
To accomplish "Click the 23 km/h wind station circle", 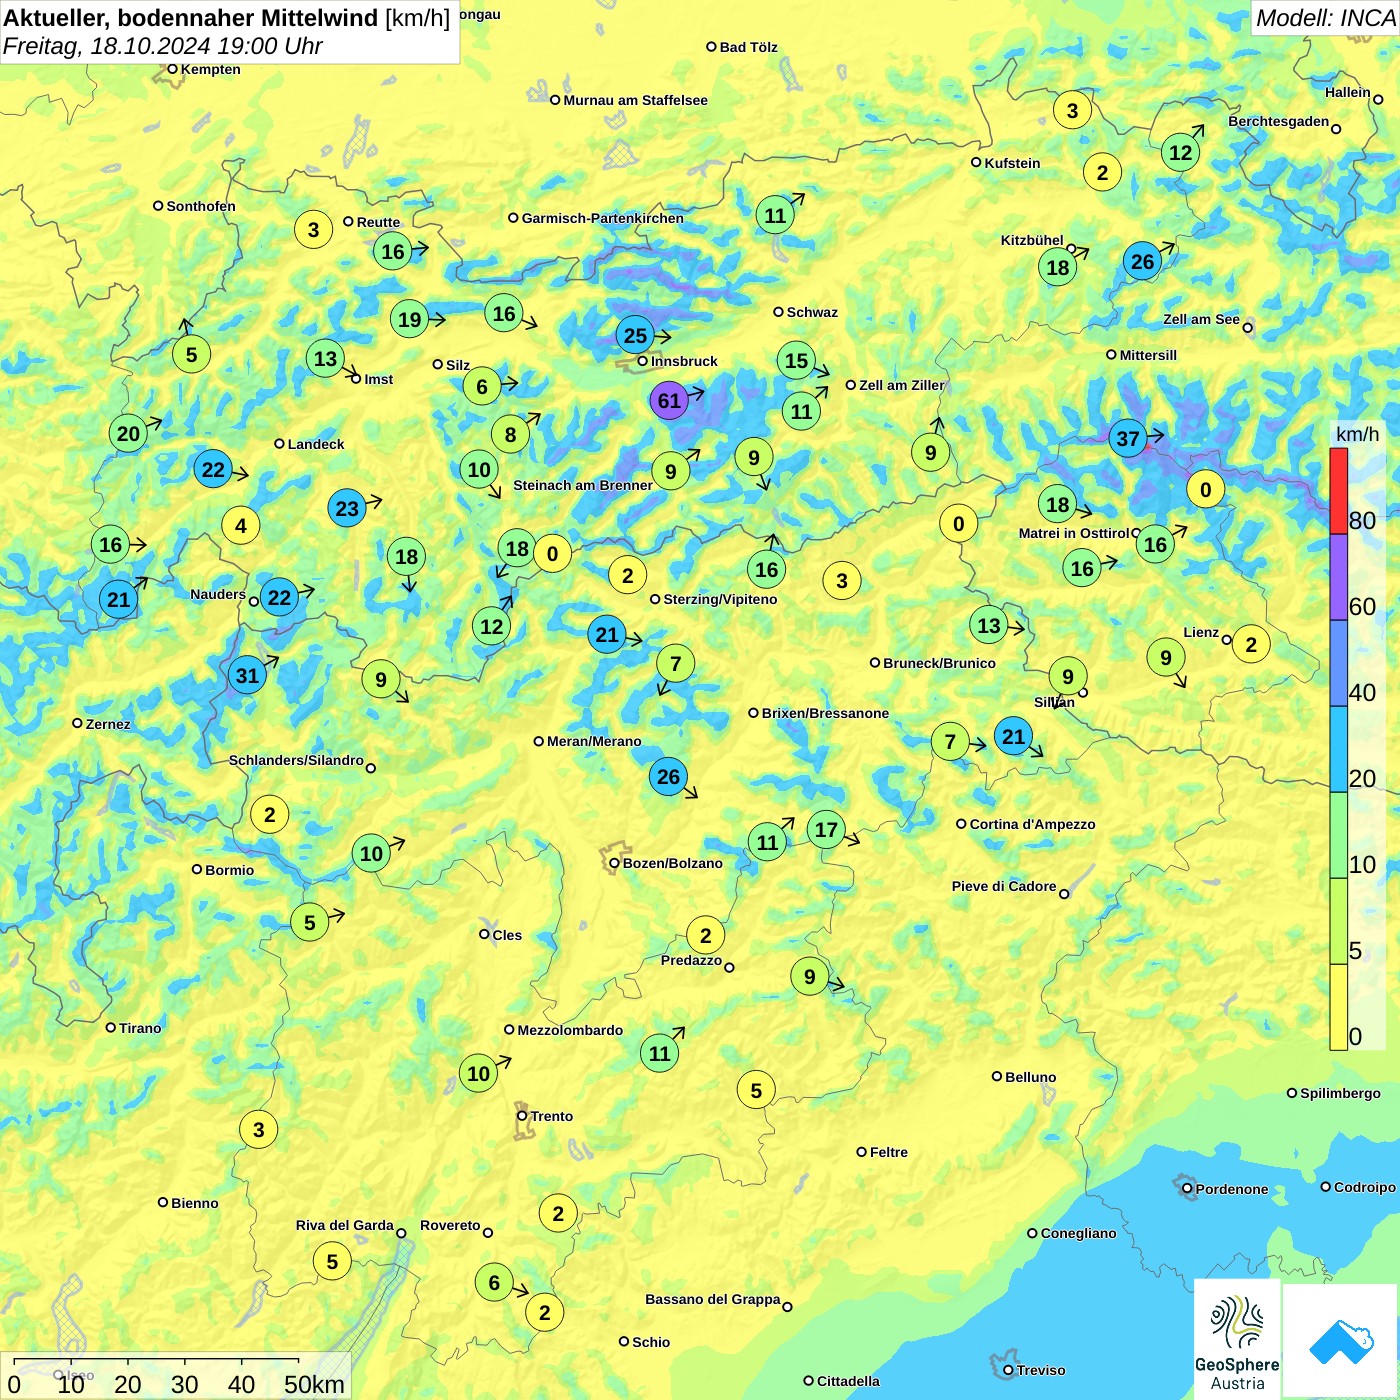I will click(347, 508).
